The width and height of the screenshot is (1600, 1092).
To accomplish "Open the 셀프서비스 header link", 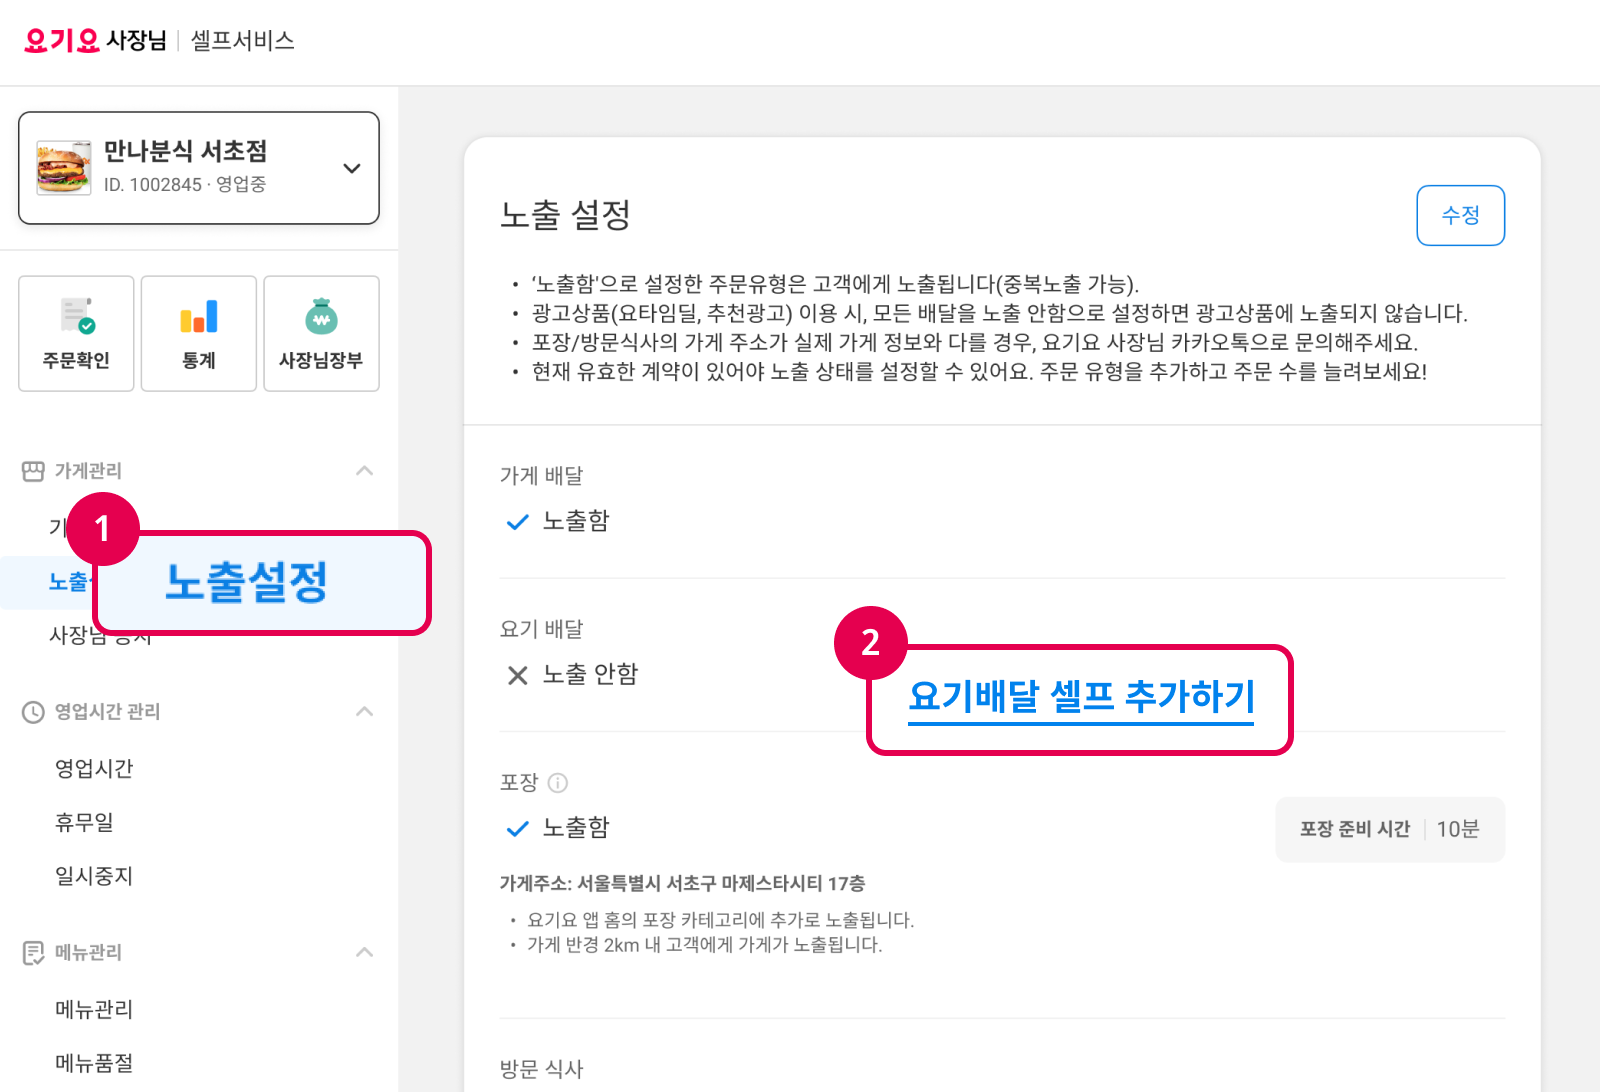I will 242,40.
